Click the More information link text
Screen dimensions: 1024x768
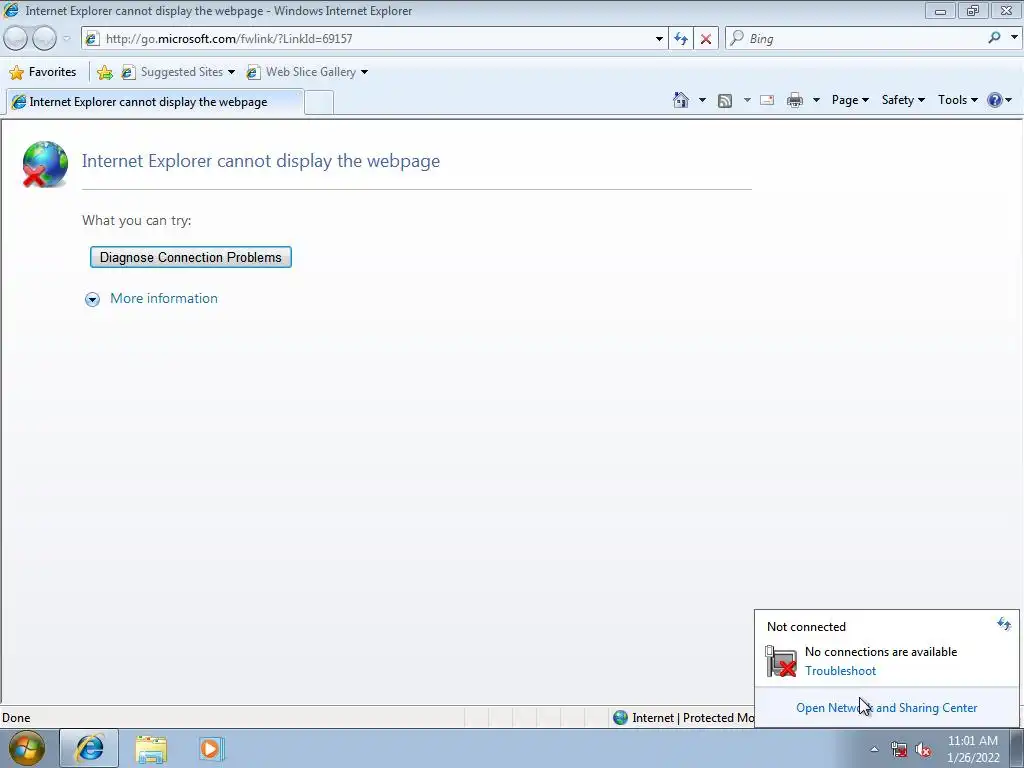(x=164, y=298)
